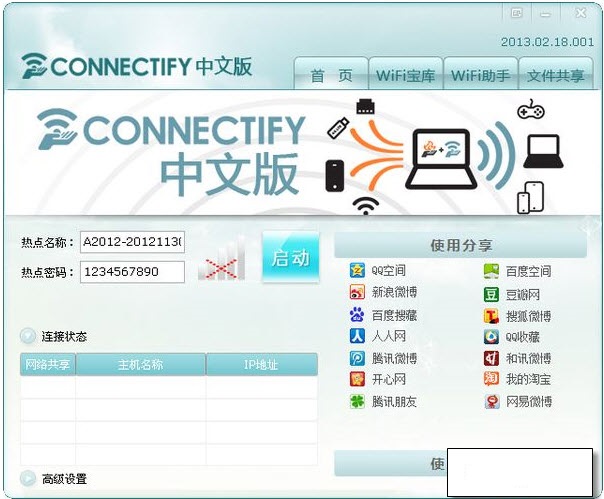Click the 人人网 share icon
The height and width of the screenshot is (499, 604).
(x=357, y=336)
